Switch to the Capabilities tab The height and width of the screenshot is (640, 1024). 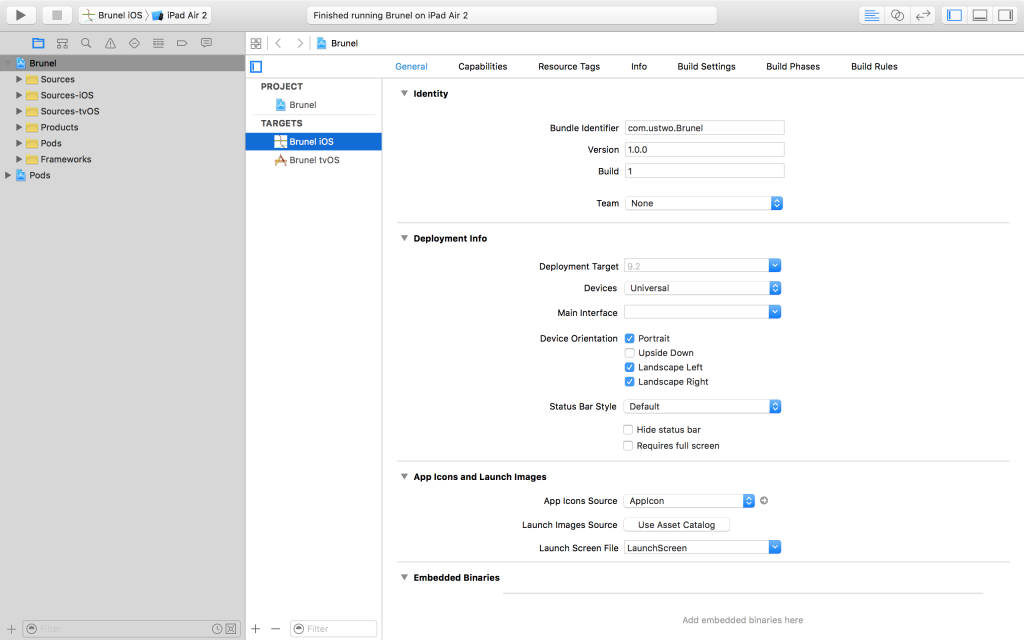pos(483,67)
